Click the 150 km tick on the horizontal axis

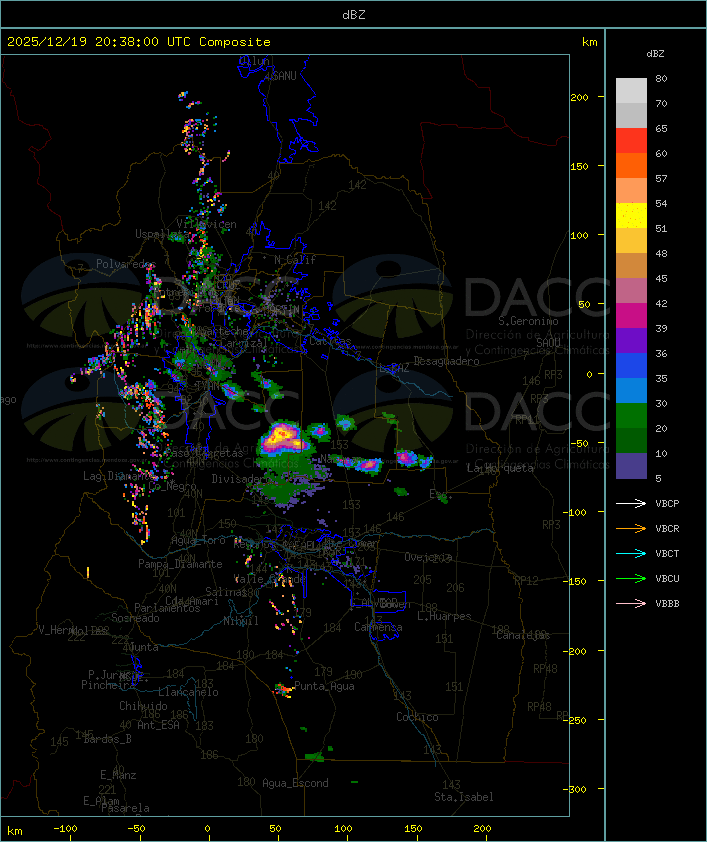click(413, 829)
